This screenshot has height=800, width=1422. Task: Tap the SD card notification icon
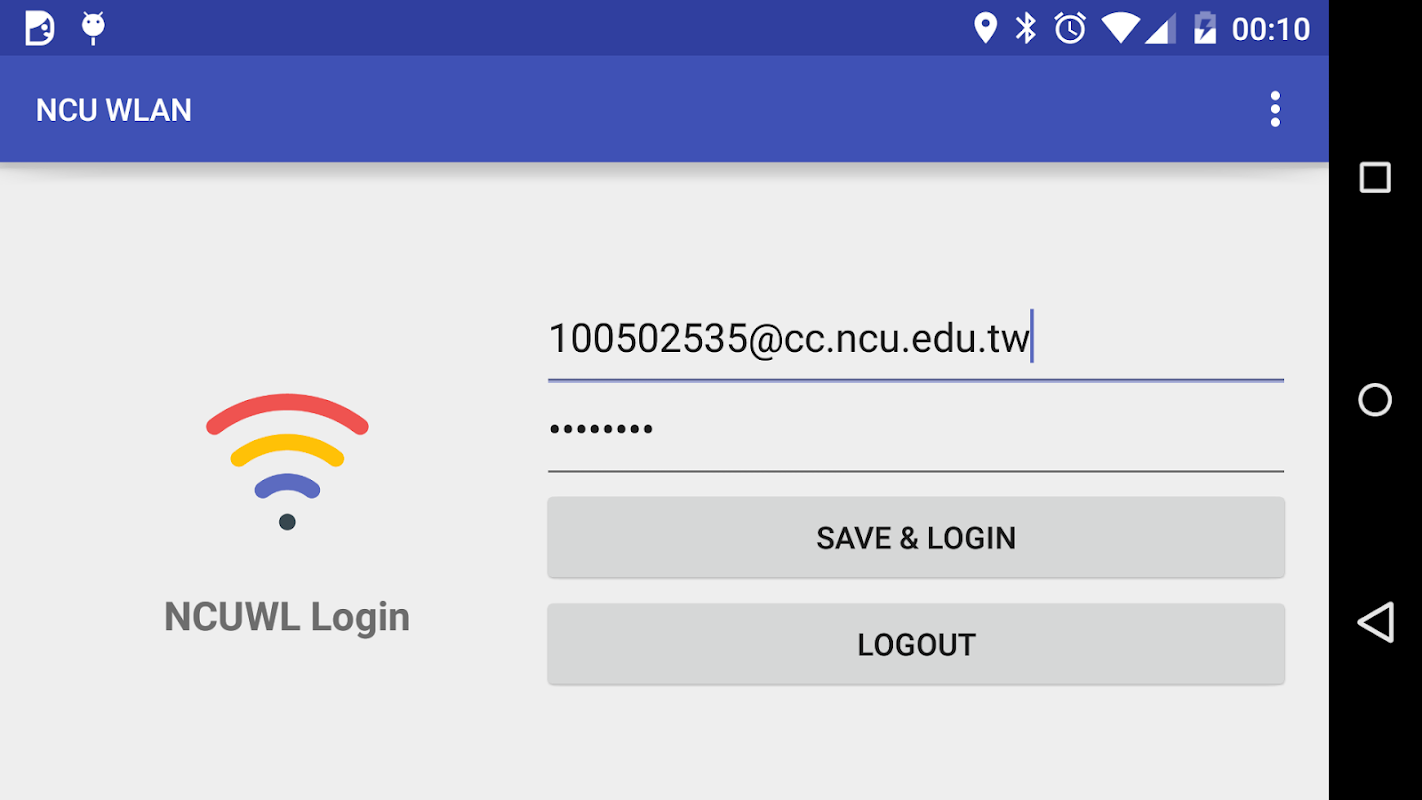point(40,28)
